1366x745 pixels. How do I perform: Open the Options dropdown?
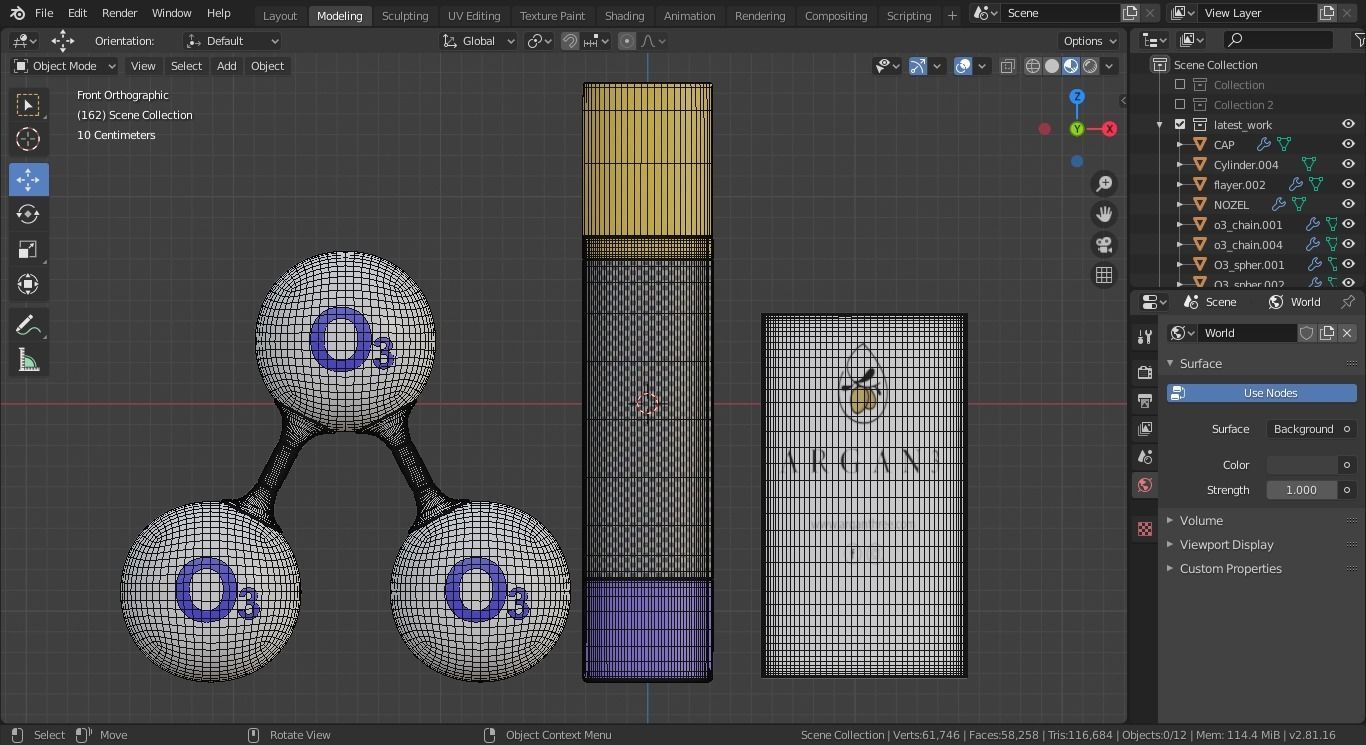pos(1090,41)
